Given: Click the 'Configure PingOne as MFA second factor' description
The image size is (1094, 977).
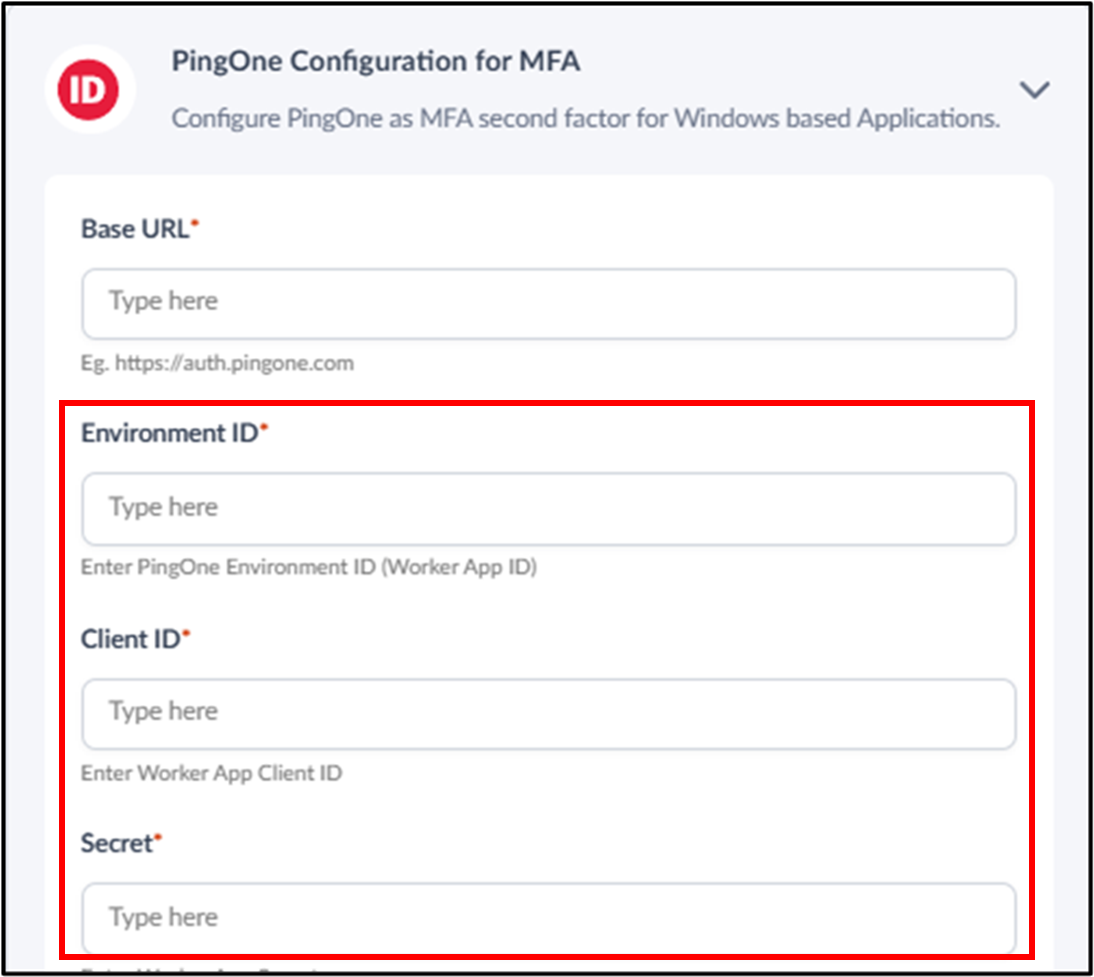Looking at the screenshot, I should [x=585, y=119].
